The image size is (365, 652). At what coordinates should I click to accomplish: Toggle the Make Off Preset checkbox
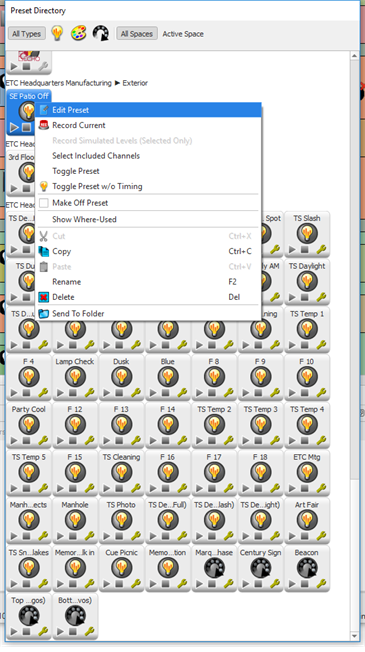[44, 203]
